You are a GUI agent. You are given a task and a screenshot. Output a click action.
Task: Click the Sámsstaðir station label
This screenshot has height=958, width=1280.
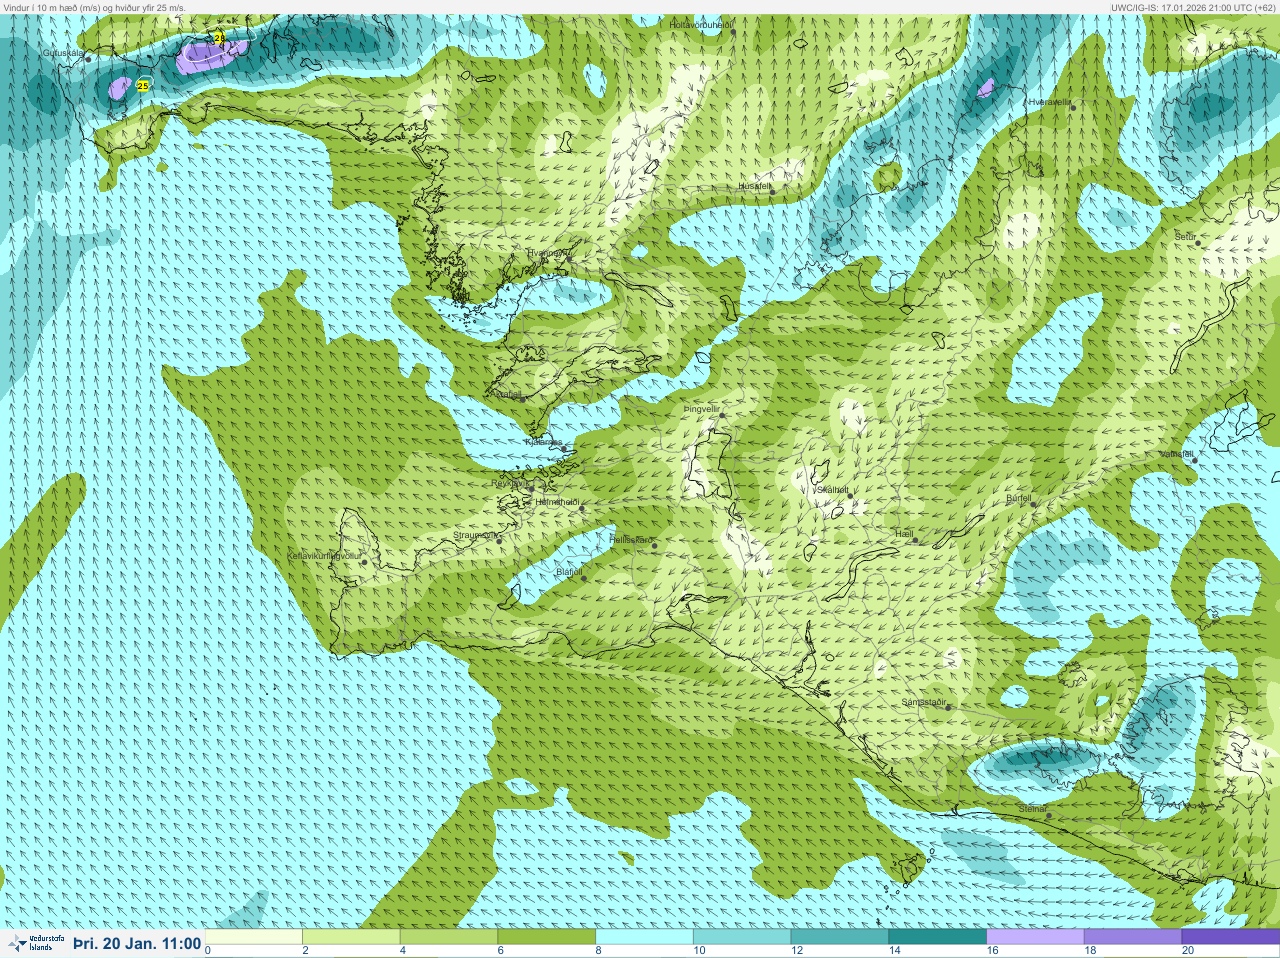coord(924,702)
